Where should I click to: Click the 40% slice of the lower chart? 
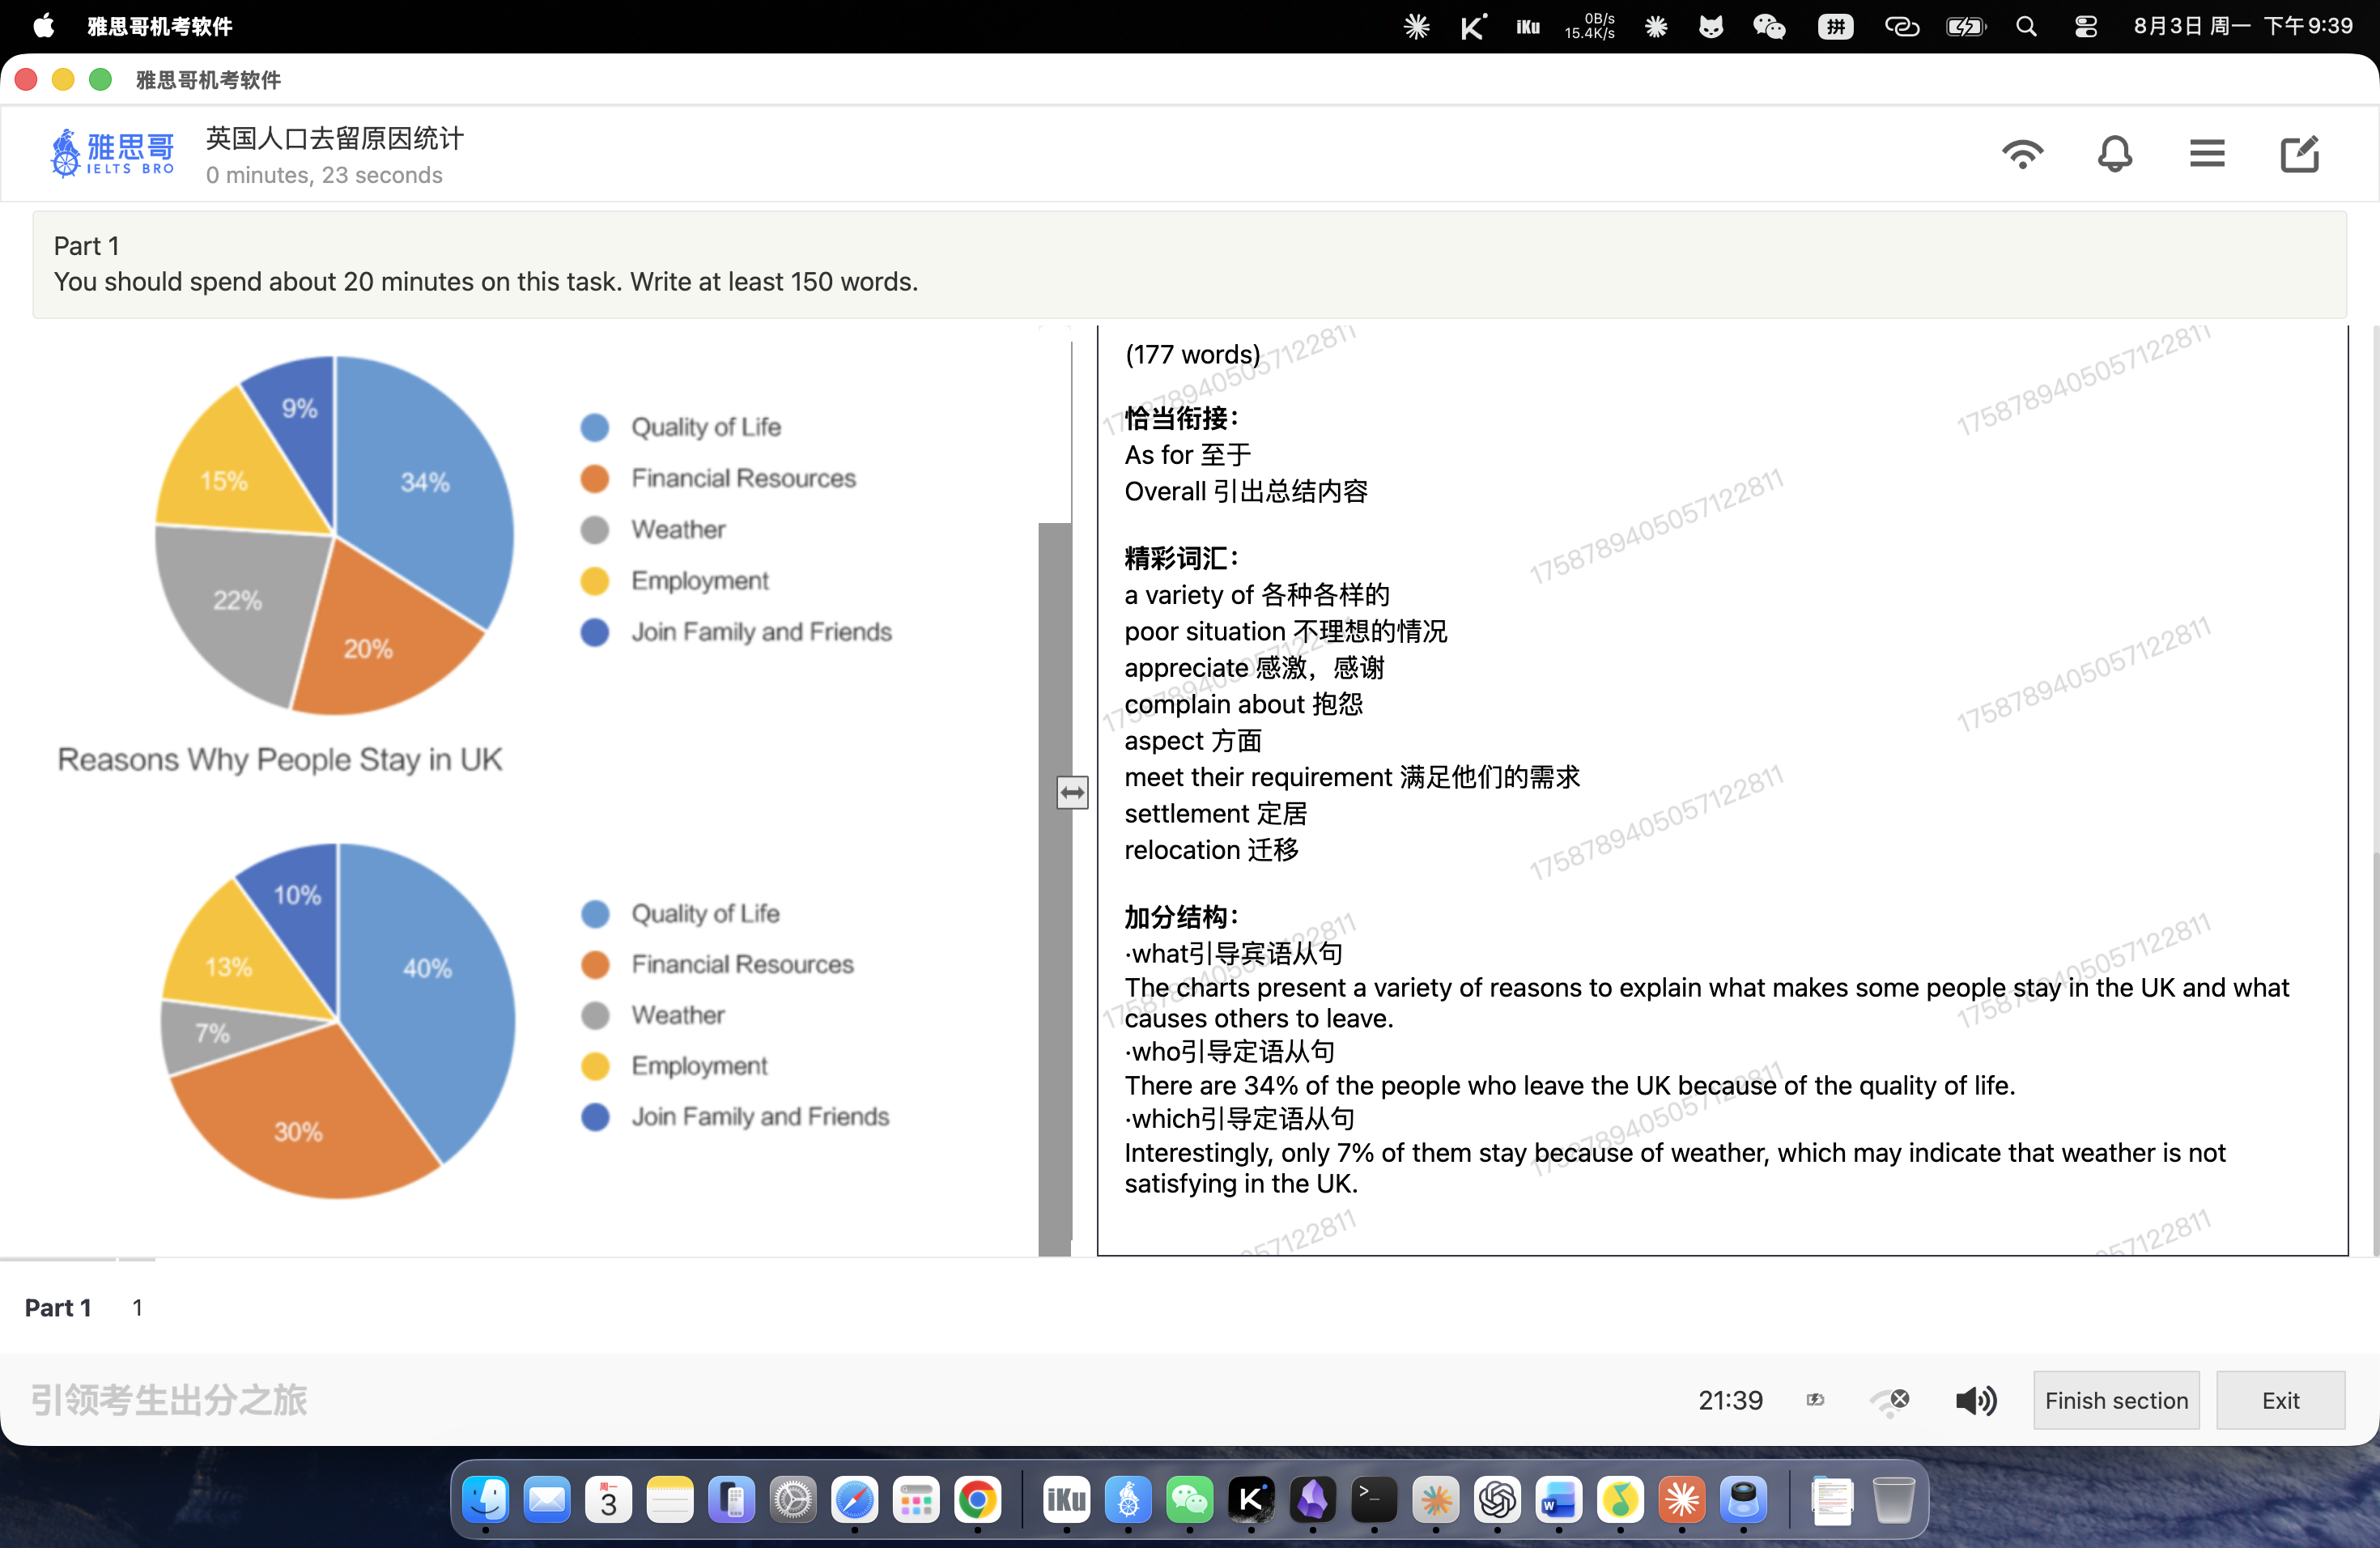click(x=428, y=968)
